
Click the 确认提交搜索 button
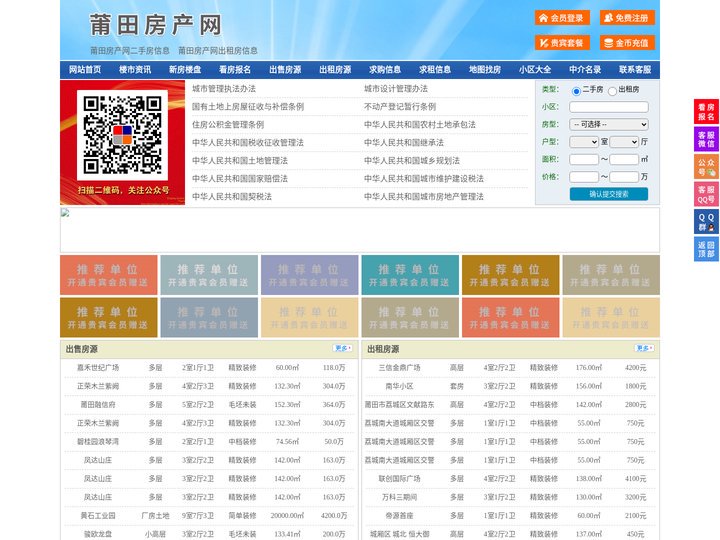click(609, 194)
